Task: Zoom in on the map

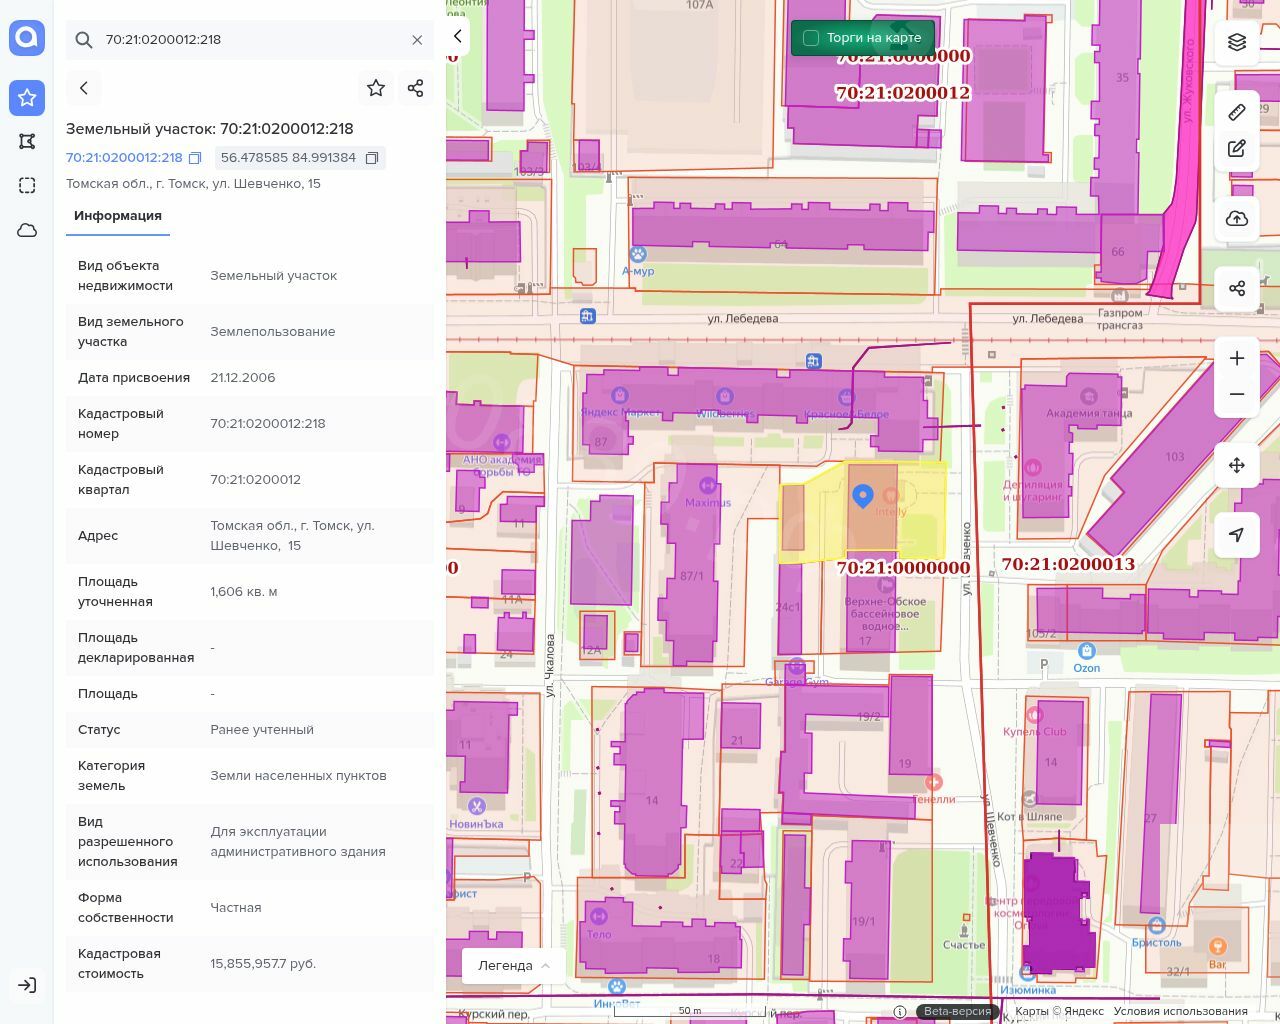Action: [x=1237, y=358]
